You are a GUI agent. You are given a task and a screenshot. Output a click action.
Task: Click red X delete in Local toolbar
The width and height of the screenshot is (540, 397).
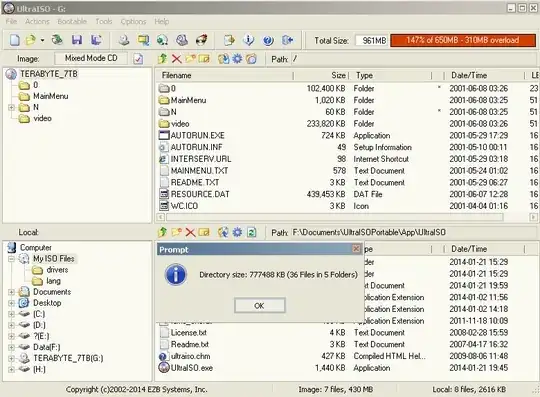[x=190, y=232]
